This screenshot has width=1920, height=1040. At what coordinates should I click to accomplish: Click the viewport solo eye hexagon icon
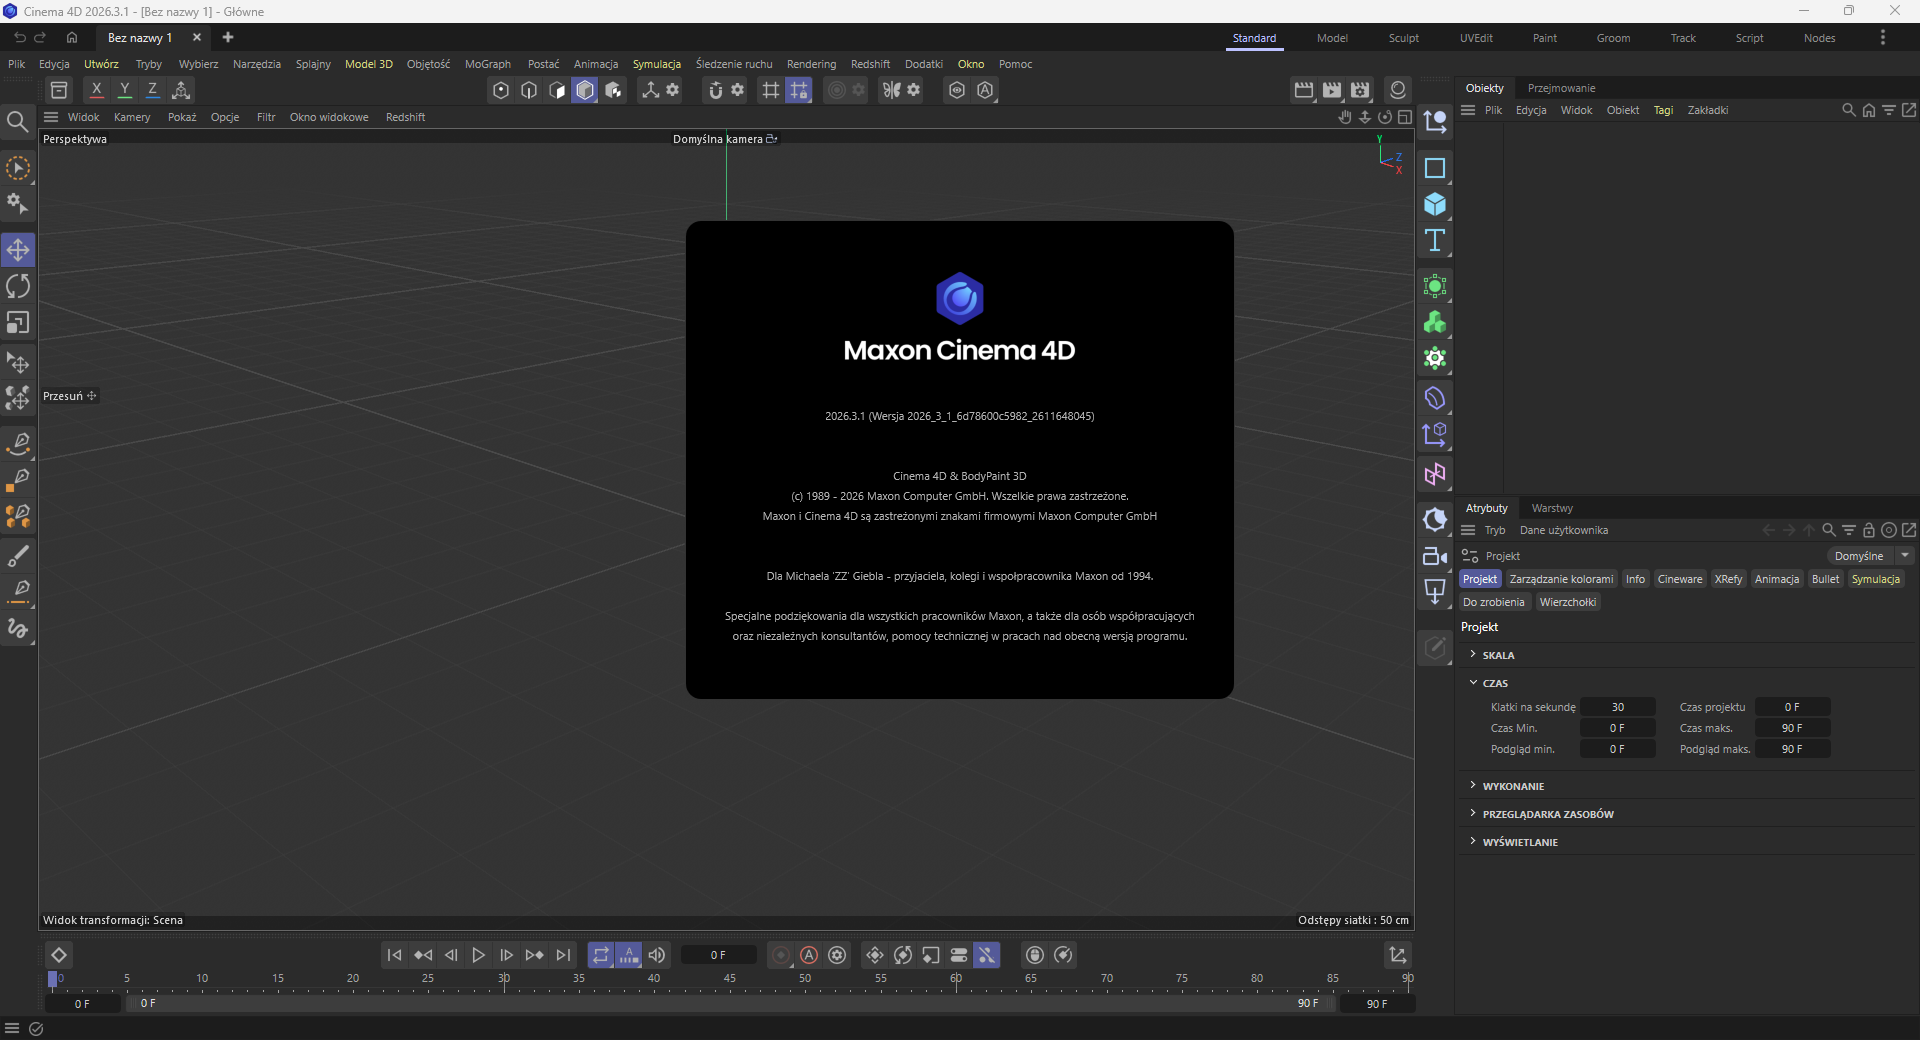[957, 90]
